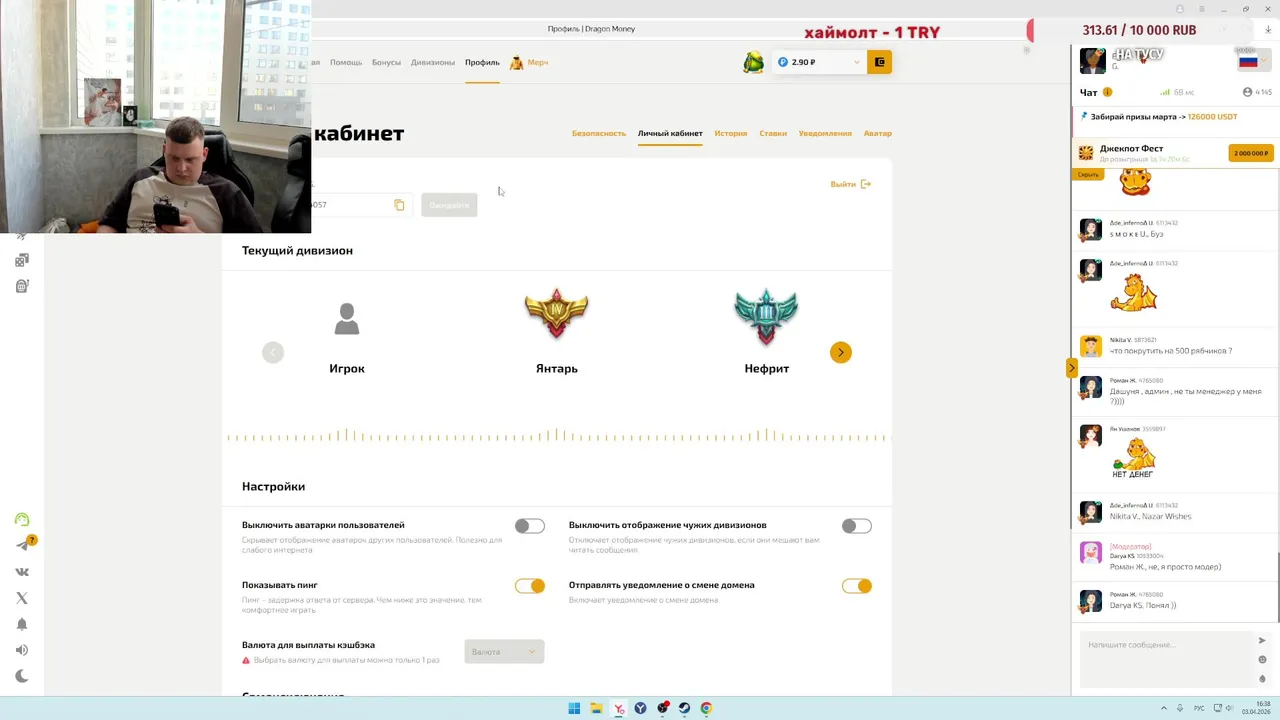
Task: Click the profile avatar atop chat panel
Action: pyautogui.click(x=1093, y=61)
